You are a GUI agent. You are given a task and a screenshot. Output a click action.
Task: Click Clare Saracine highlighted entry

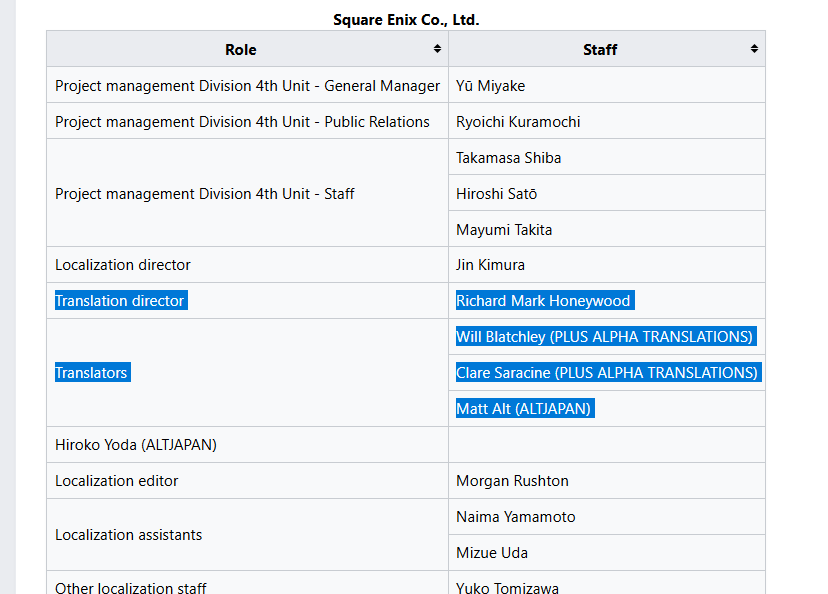click(x=608, y=372)
